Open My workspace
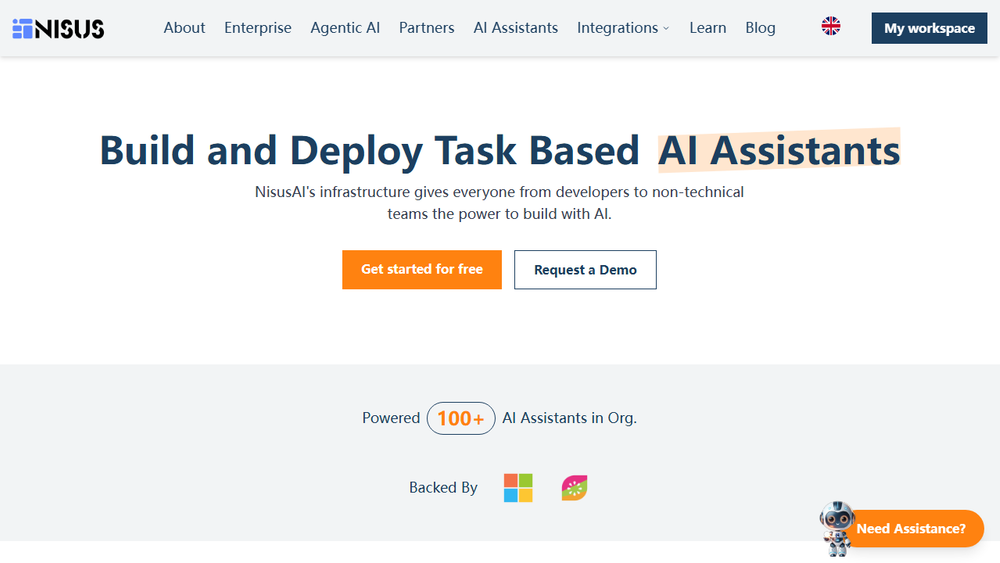The image size is (1000, 563). [x=929, y=28]
